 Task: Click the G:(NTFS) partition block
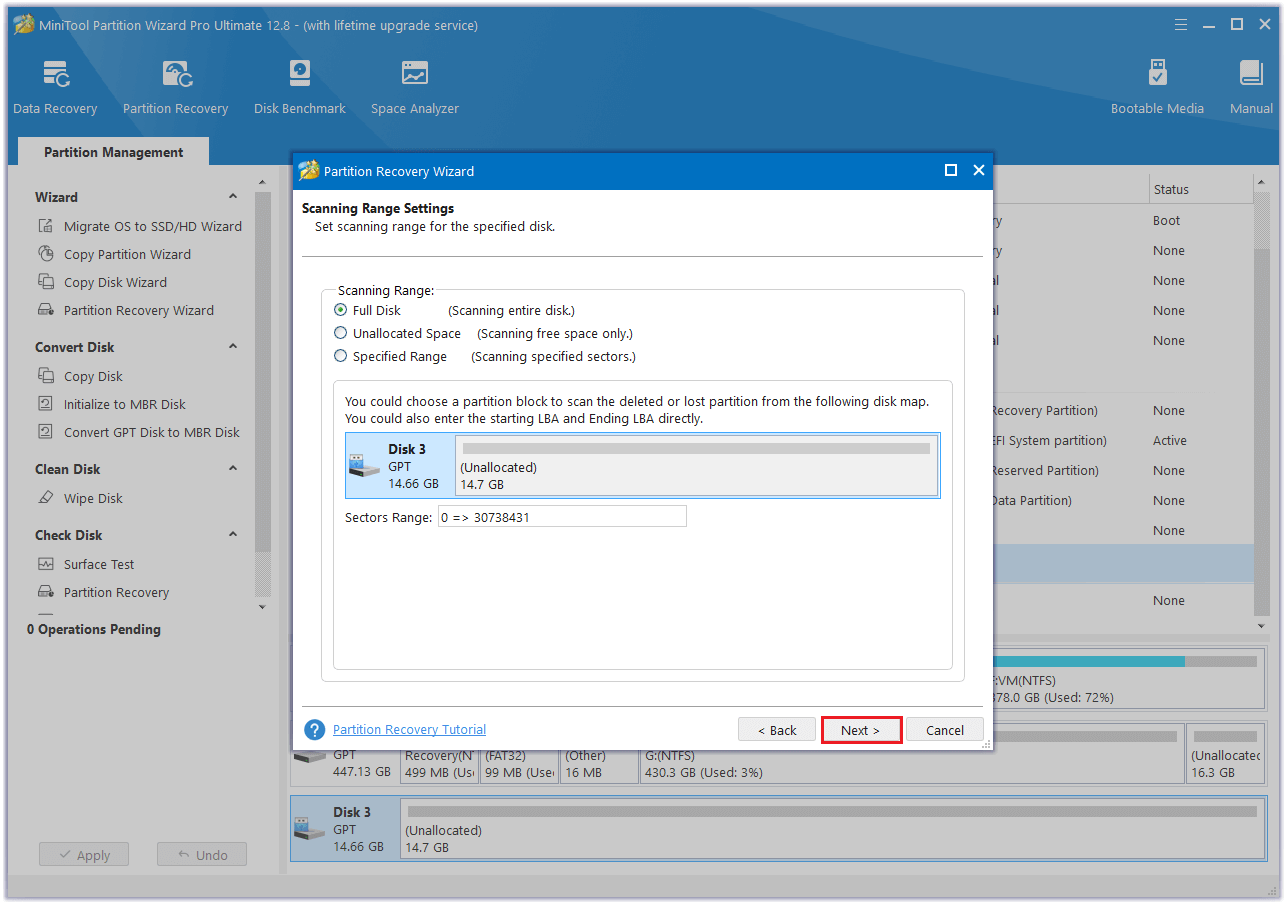point(912,754)
